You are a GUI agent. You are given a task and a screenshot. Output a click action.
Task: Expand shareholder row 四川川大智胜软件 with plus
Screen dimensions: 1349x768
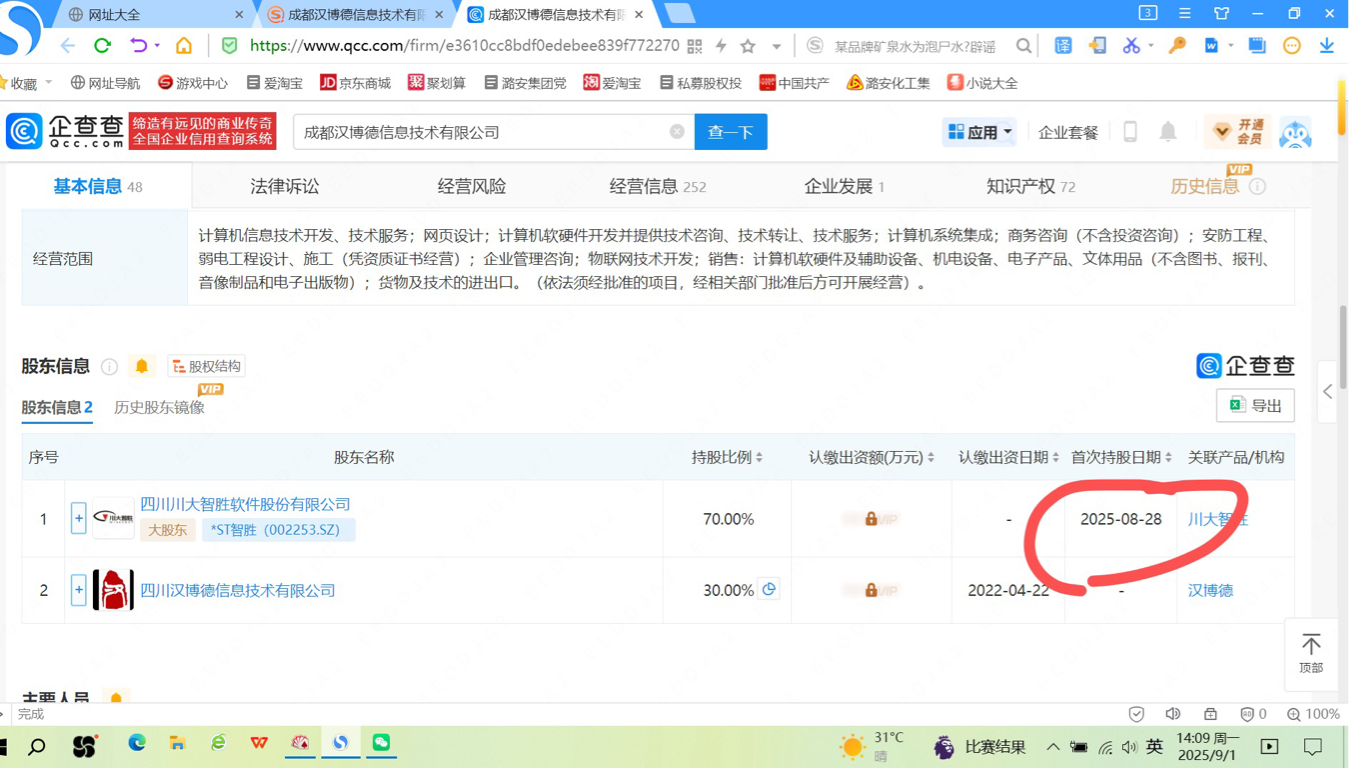click(x=78, y=519)
